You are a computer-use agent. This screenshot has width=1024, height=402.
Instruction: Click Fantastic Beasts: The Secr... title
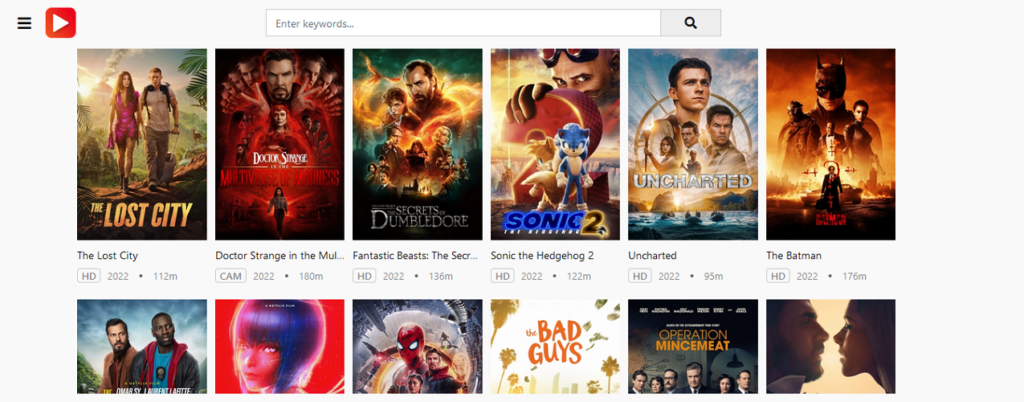click(x=415, y=256)
